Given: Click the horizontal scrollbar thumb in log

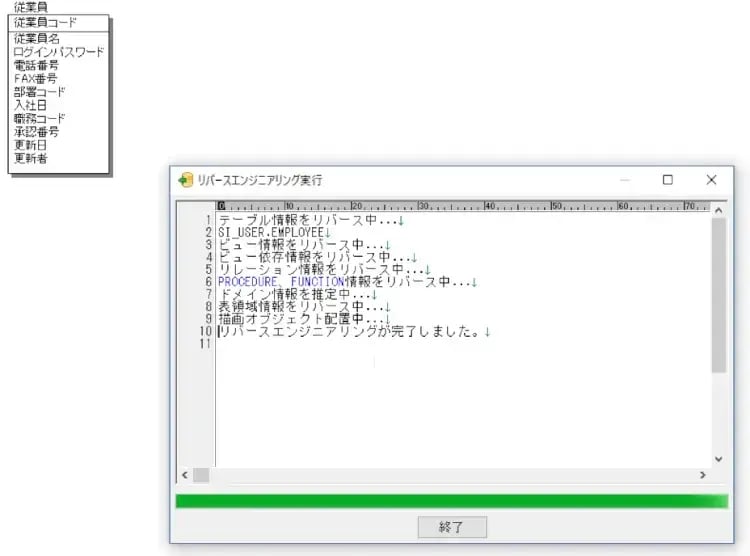Looking at the screenshot, I should (201, 474).
